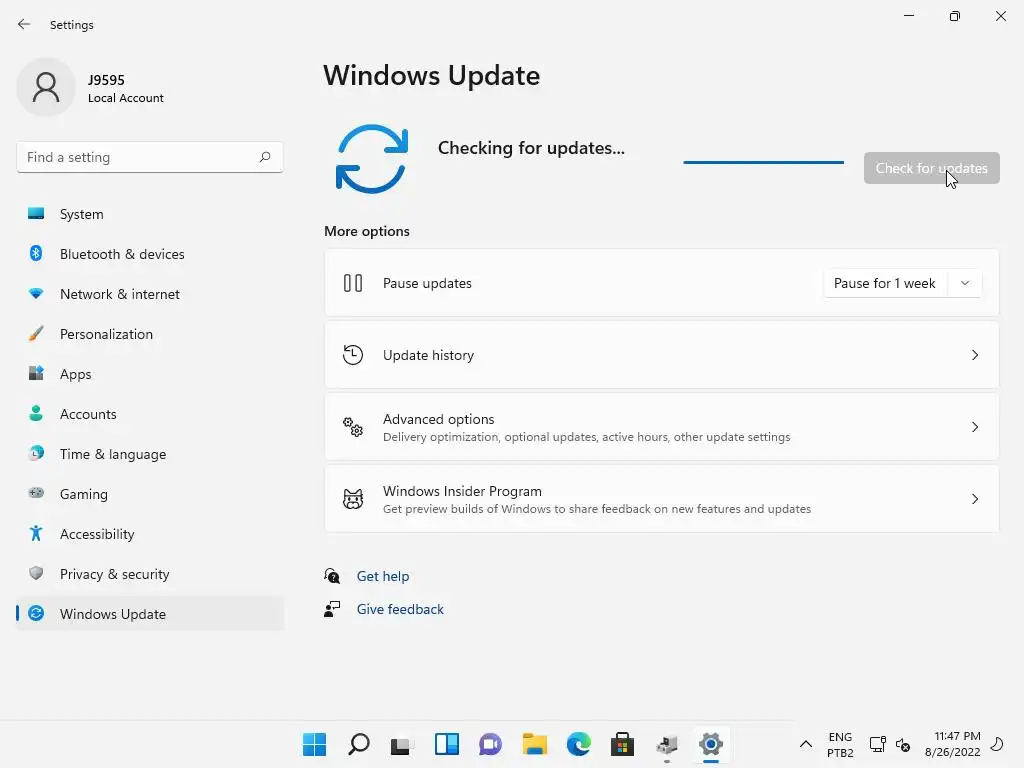Click the Windows Update sync icon in sidebar
Image resolution: width=1024 pixels, height=768 pixels.
(x=36, y=613)
